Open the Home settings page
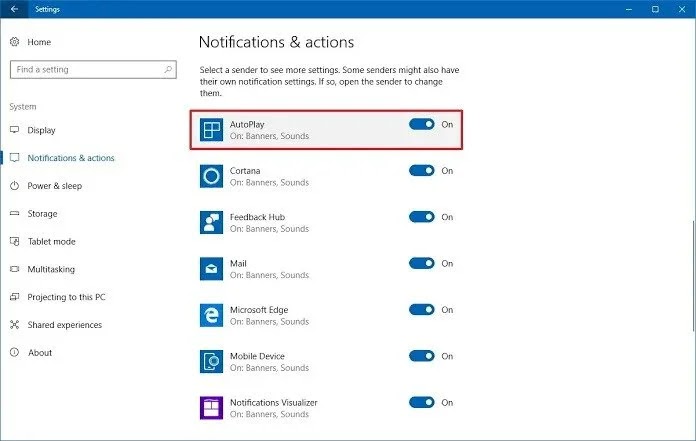The image size is (696, 441). click(39, 42)
